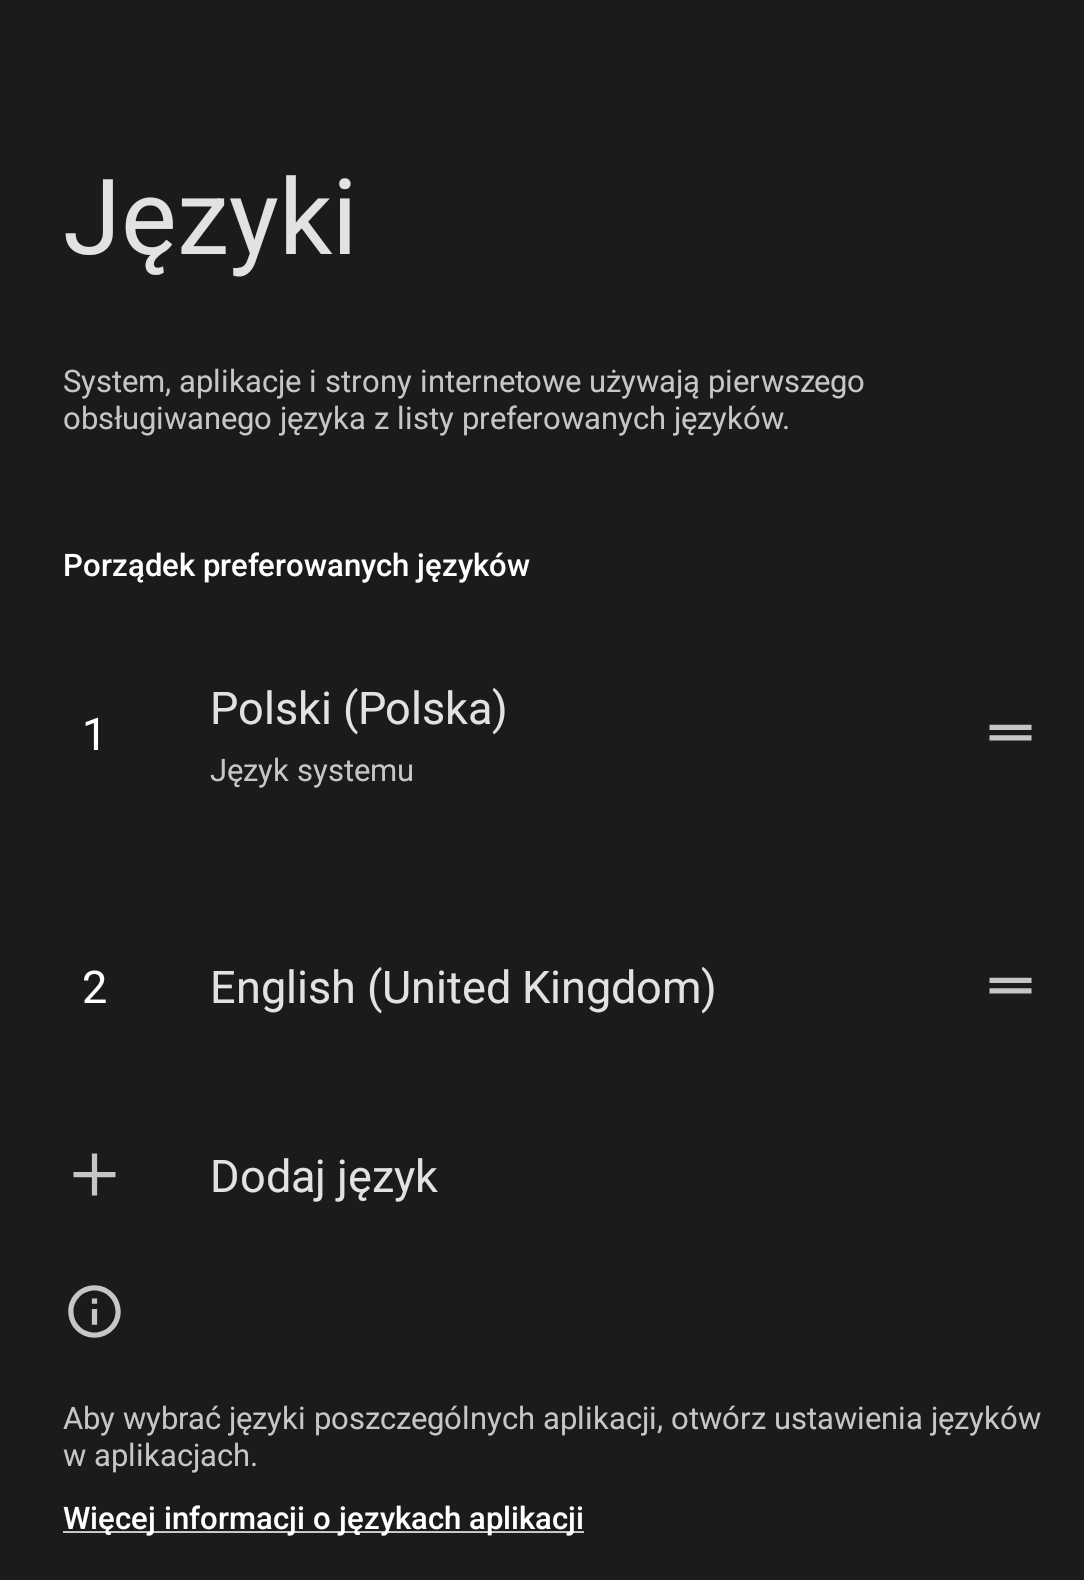Click the word Polski in the first entry
The image size is (1084, 1580).
point(270,710)
